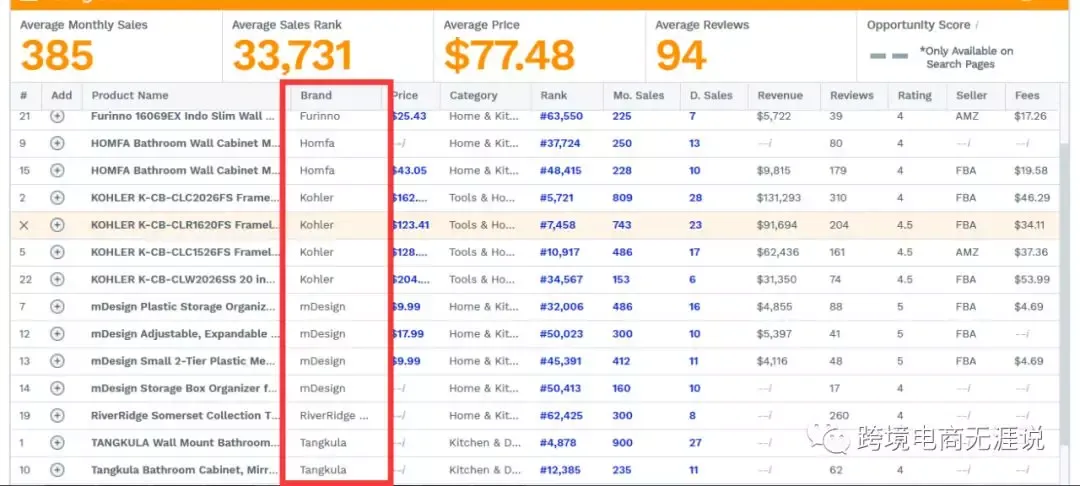Sort table by Rank column header

click(554, 96)
